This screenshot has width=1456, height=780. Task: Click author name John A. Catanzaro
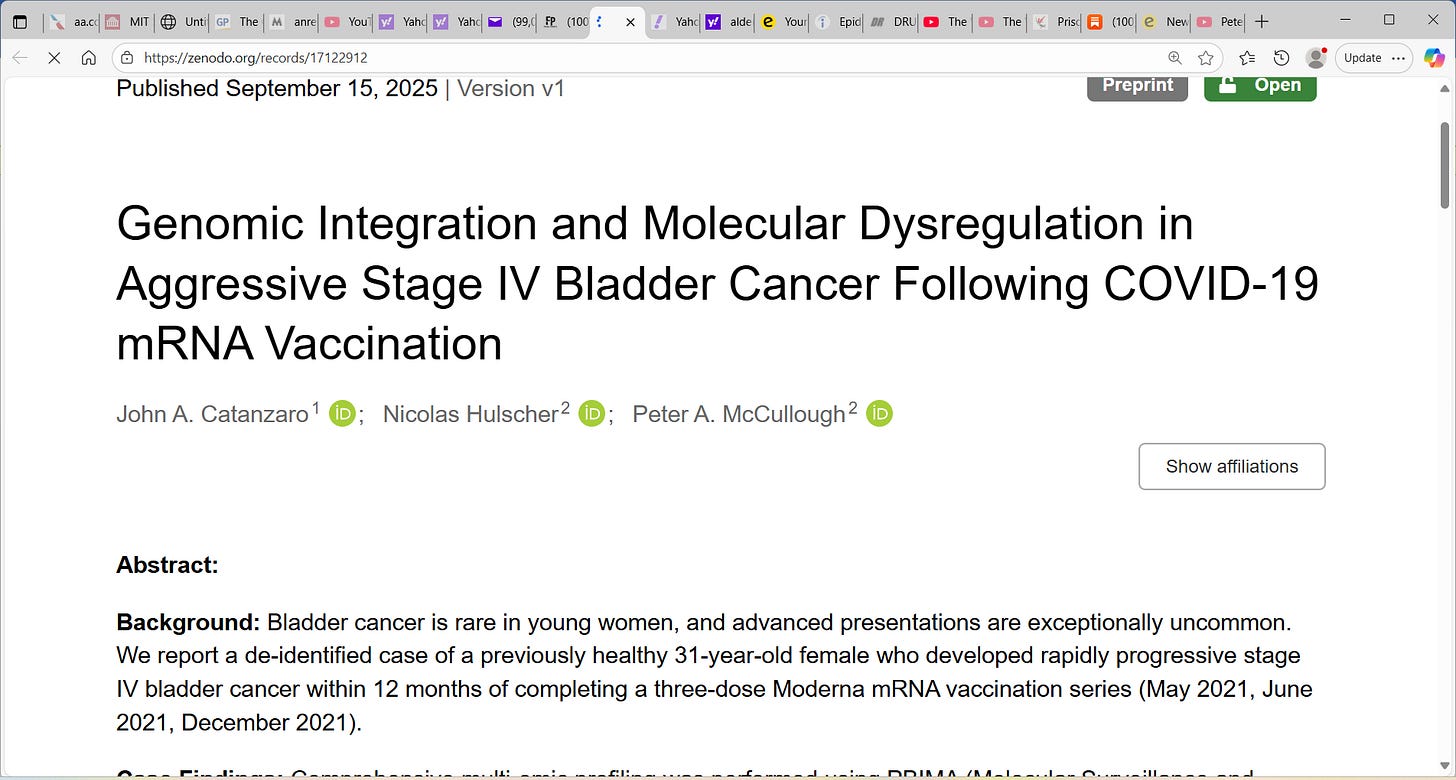[212, 414]
